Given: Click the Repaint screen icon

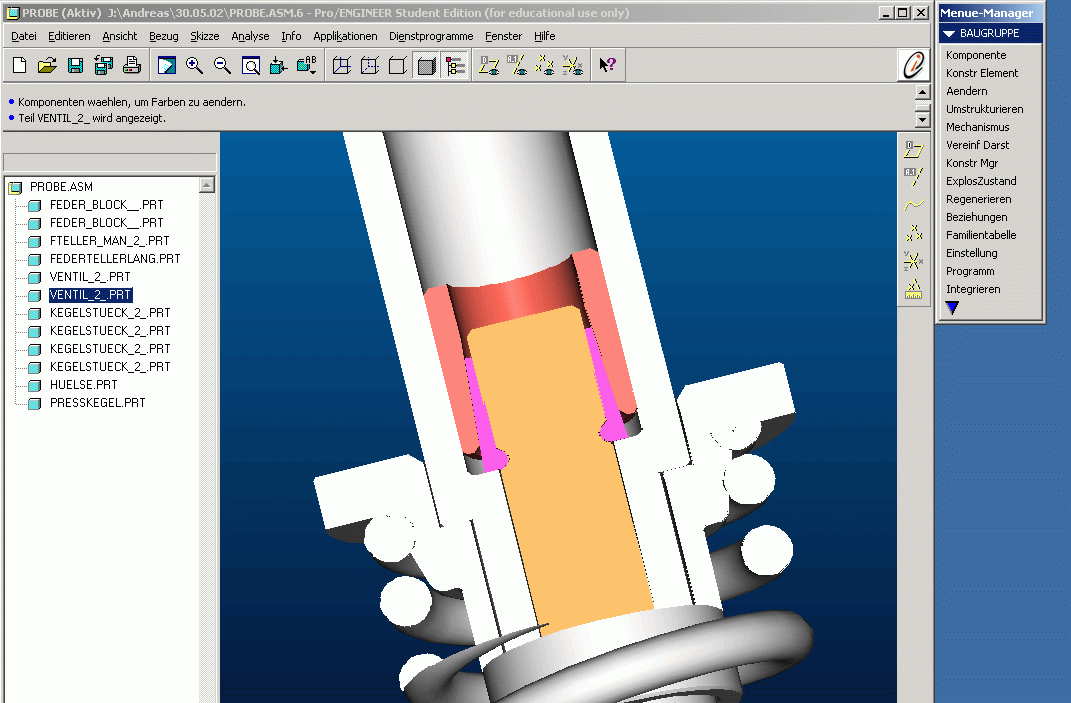Looking at the screenshot, I should [166, 66].
